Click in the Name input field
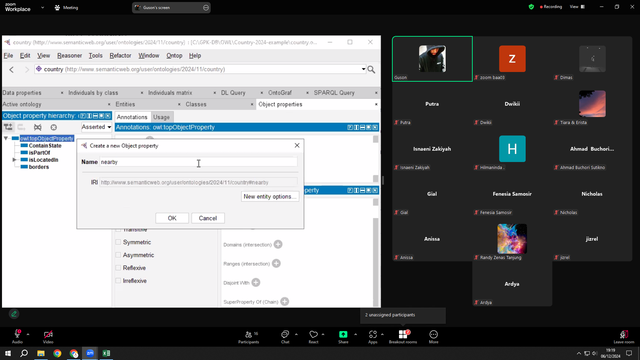This screenshot has height=360, width=640. pyautogui.click(x=198, y=162)
